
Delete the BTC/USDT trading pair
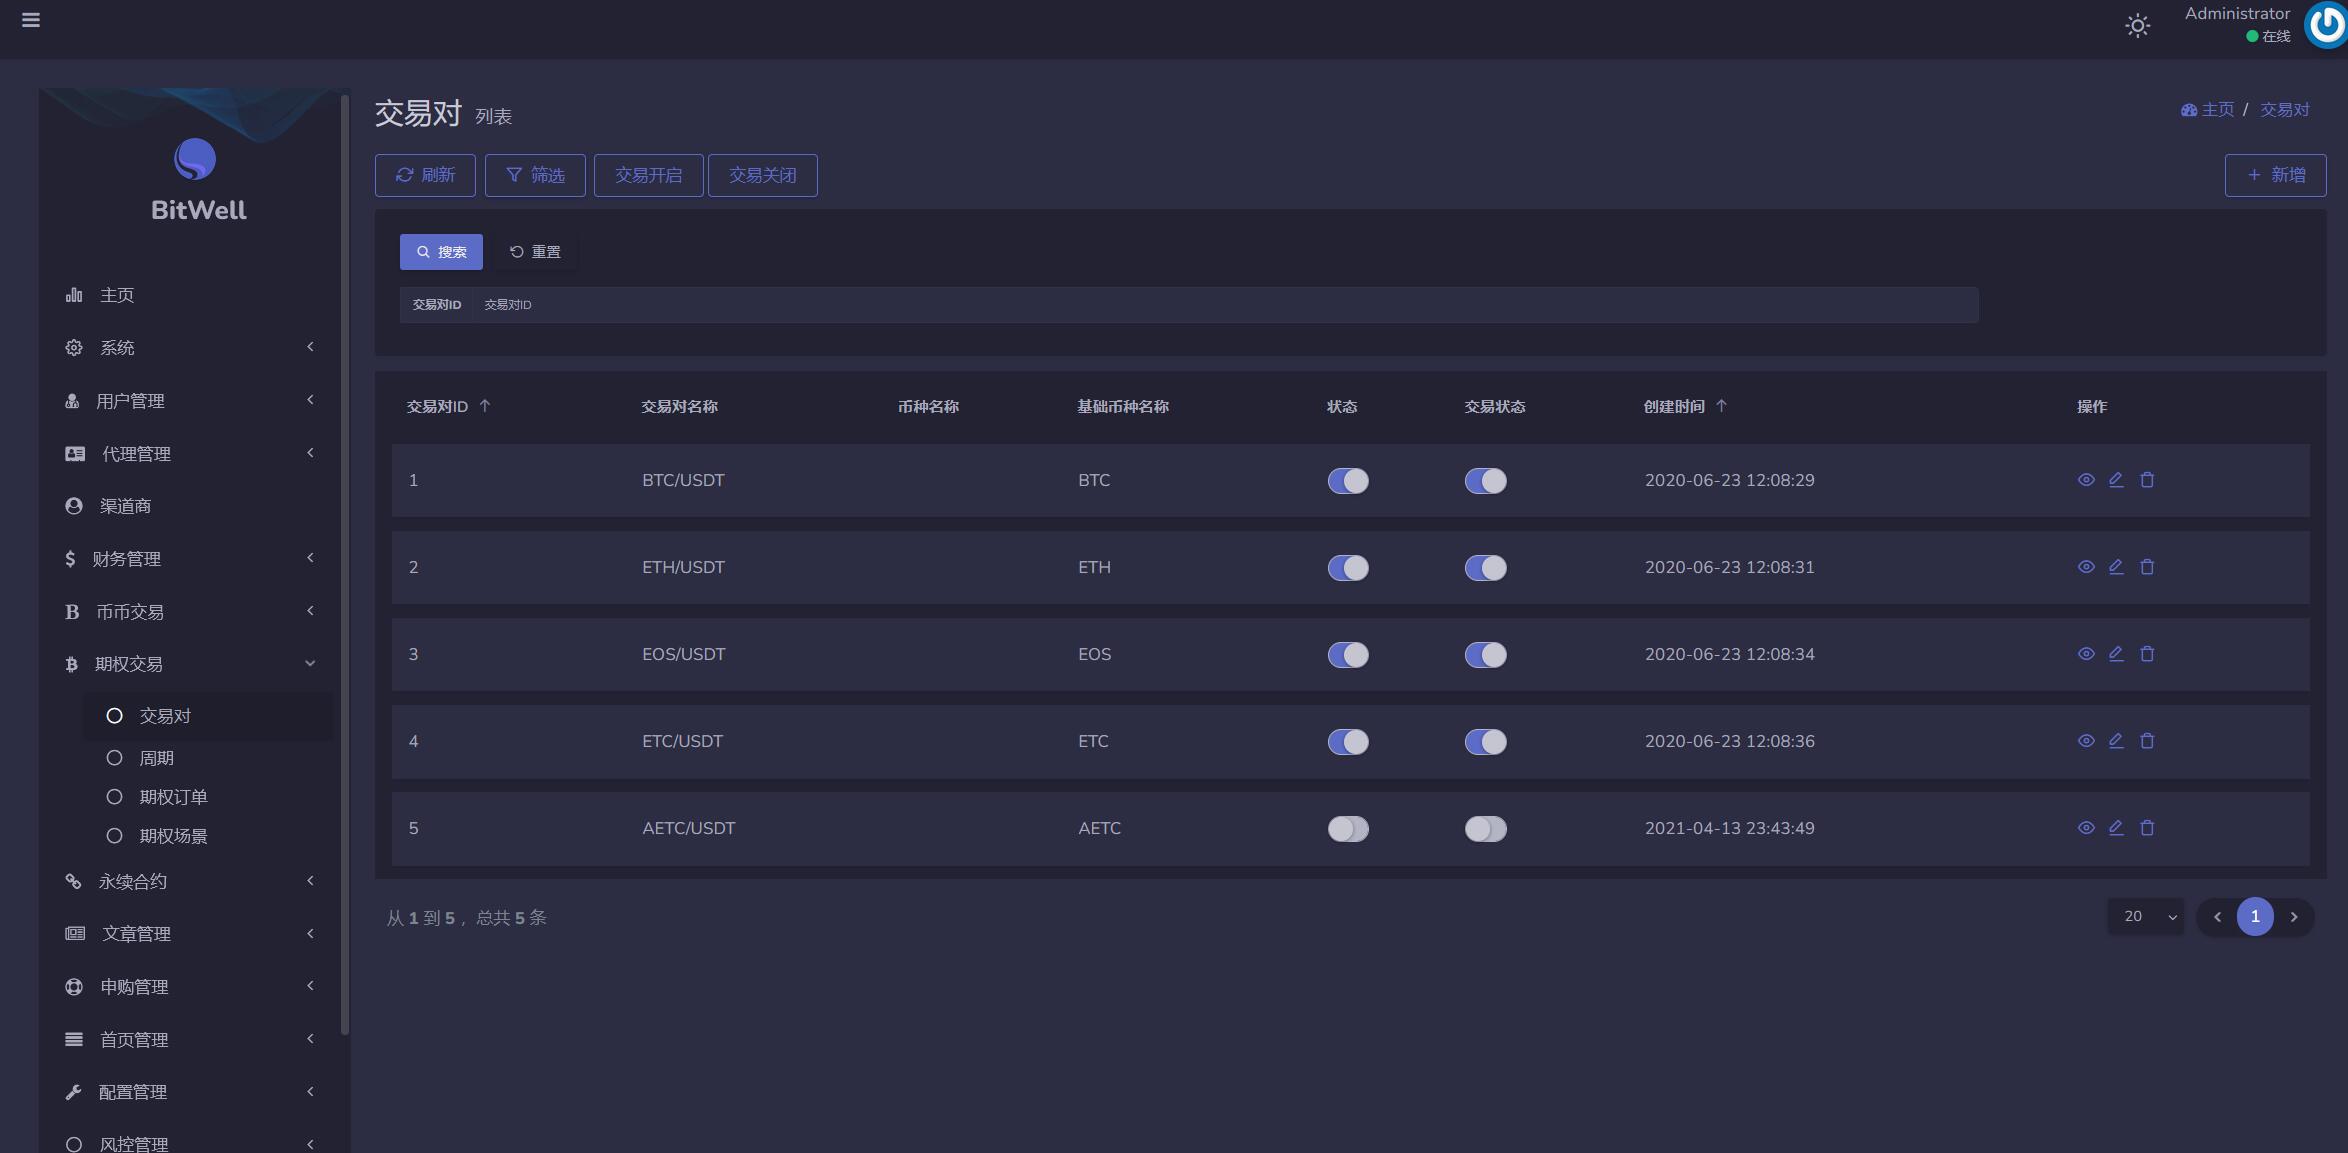2147,480
